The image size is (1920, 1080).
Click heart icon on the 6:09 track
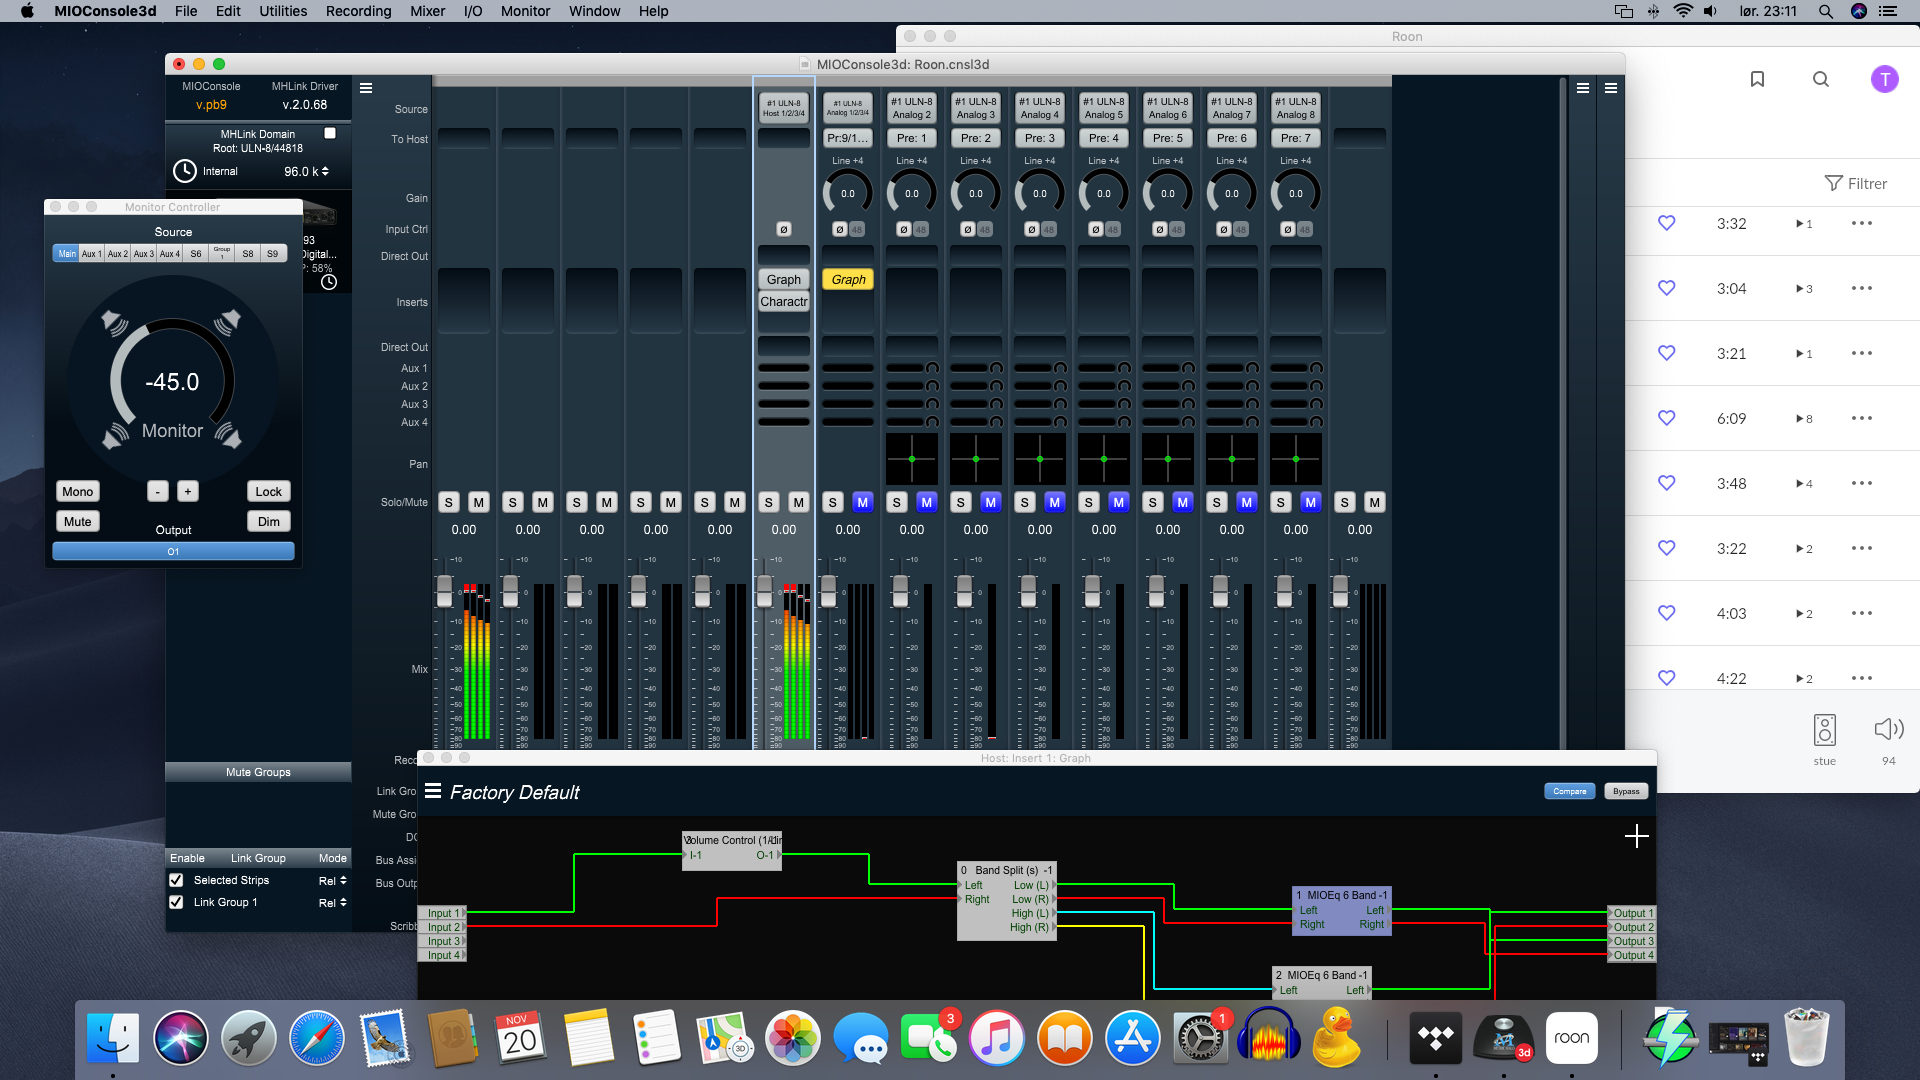pos(1667,418)
